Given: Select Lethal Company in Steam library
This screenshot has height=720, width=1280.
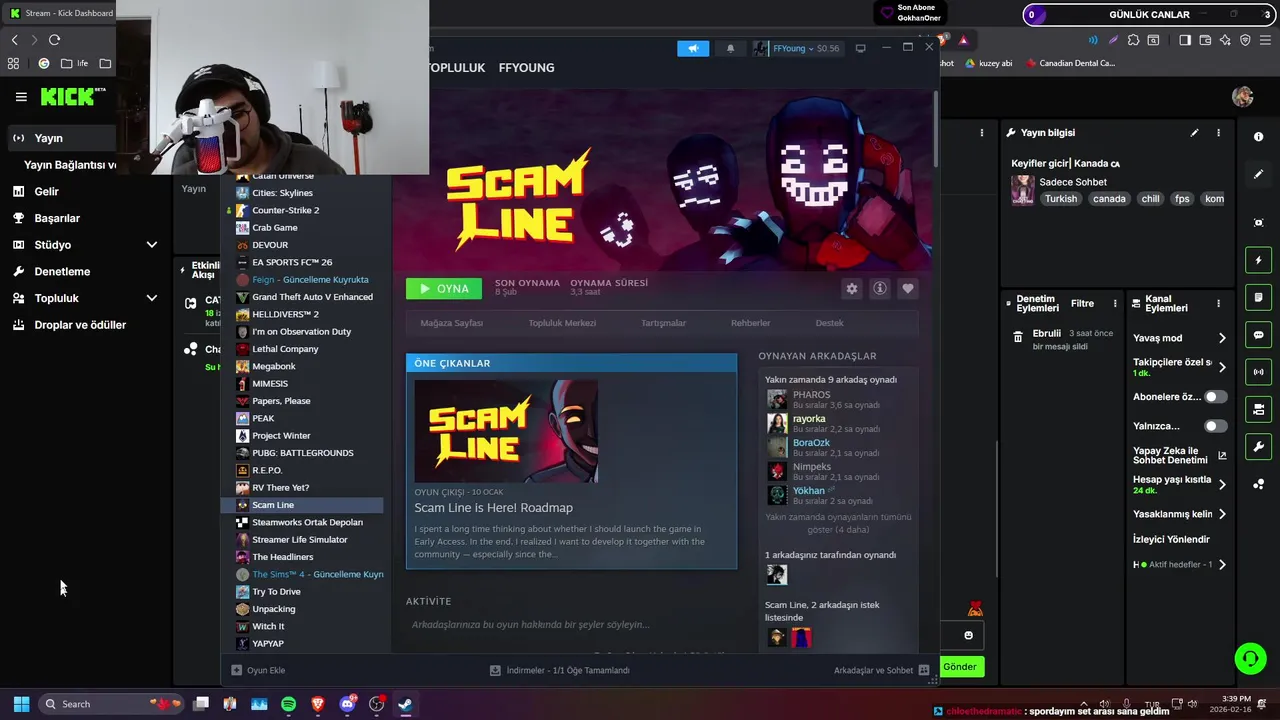Looking at the screenshot, I should click(x=285, y=349).
